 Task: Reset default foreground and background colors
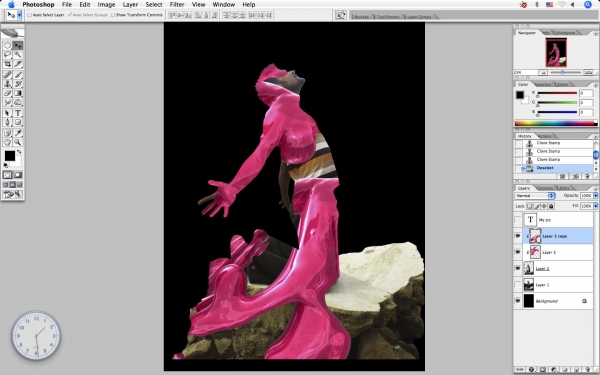click(x=5, y=165)
